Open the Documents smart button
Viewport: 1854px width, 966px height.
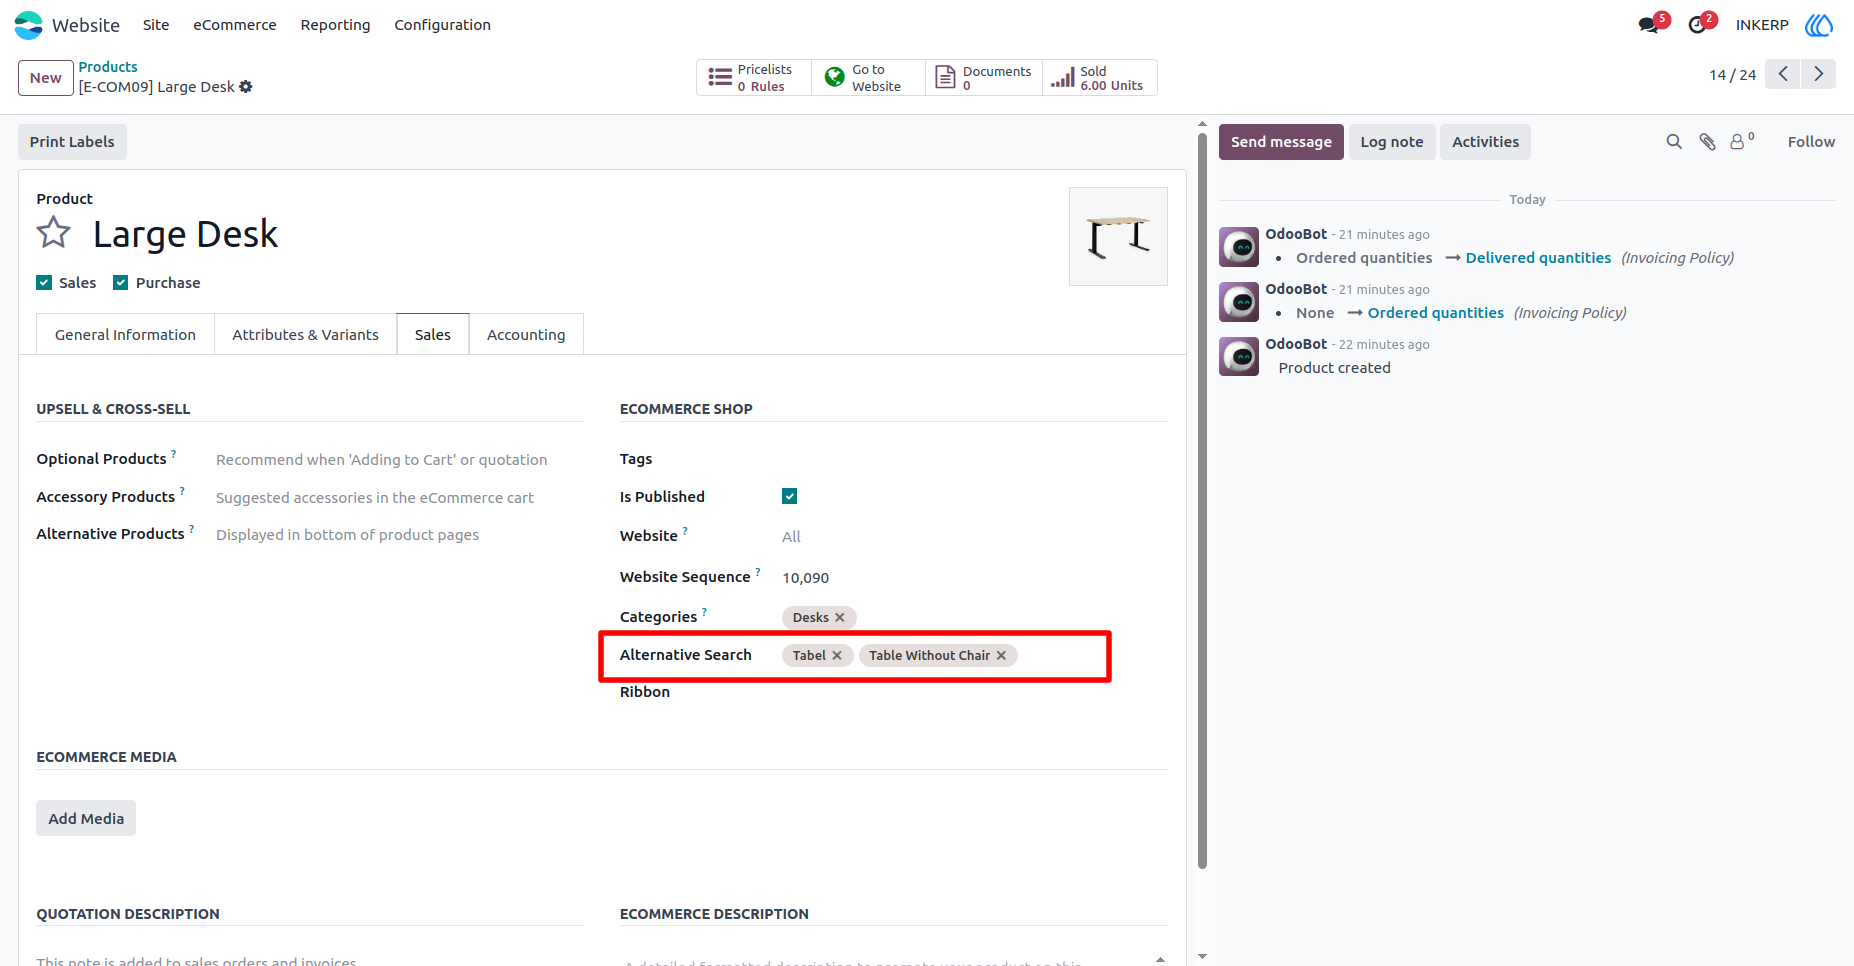pos(984,78)
